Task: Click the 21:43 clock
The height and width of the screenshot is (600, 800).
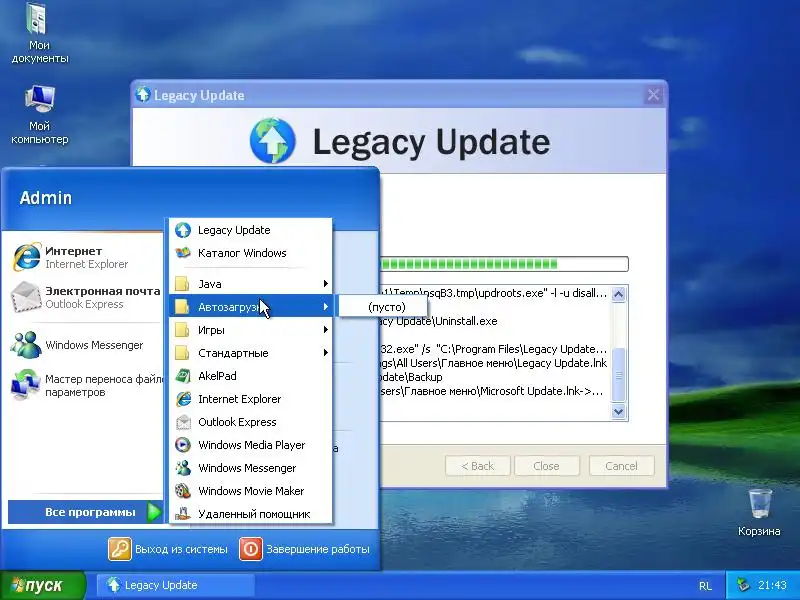Action: pos(772,585)
